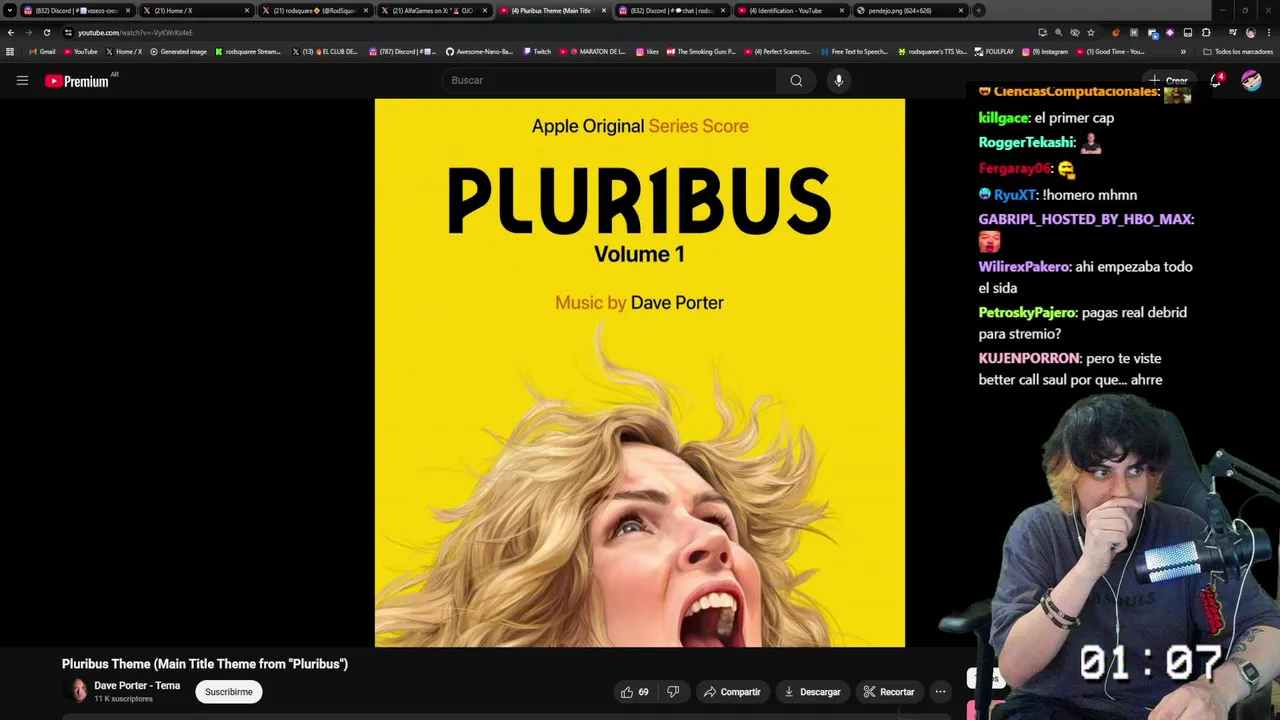Open the YouTube bookmark
The width and height of the screenshot is (1280, 720).
click(80, 52)
